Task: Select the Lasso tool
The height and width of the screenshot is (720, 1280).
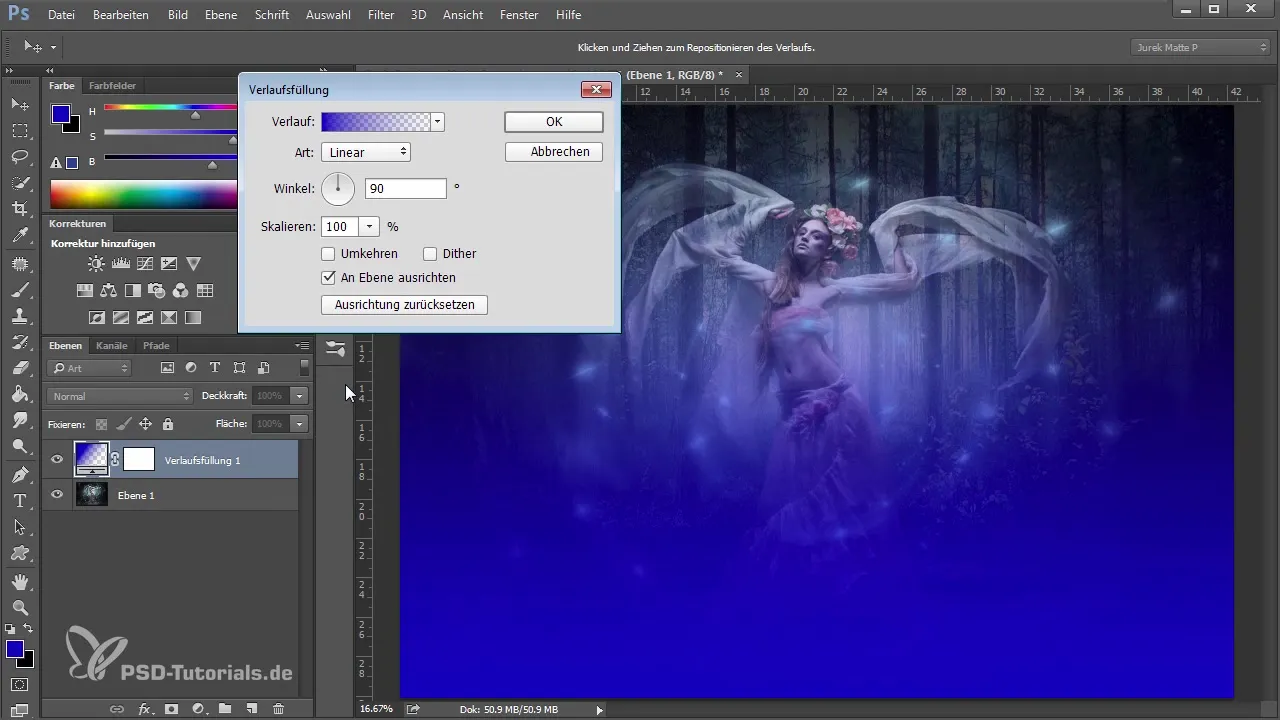Action: (x=19, y=157)
